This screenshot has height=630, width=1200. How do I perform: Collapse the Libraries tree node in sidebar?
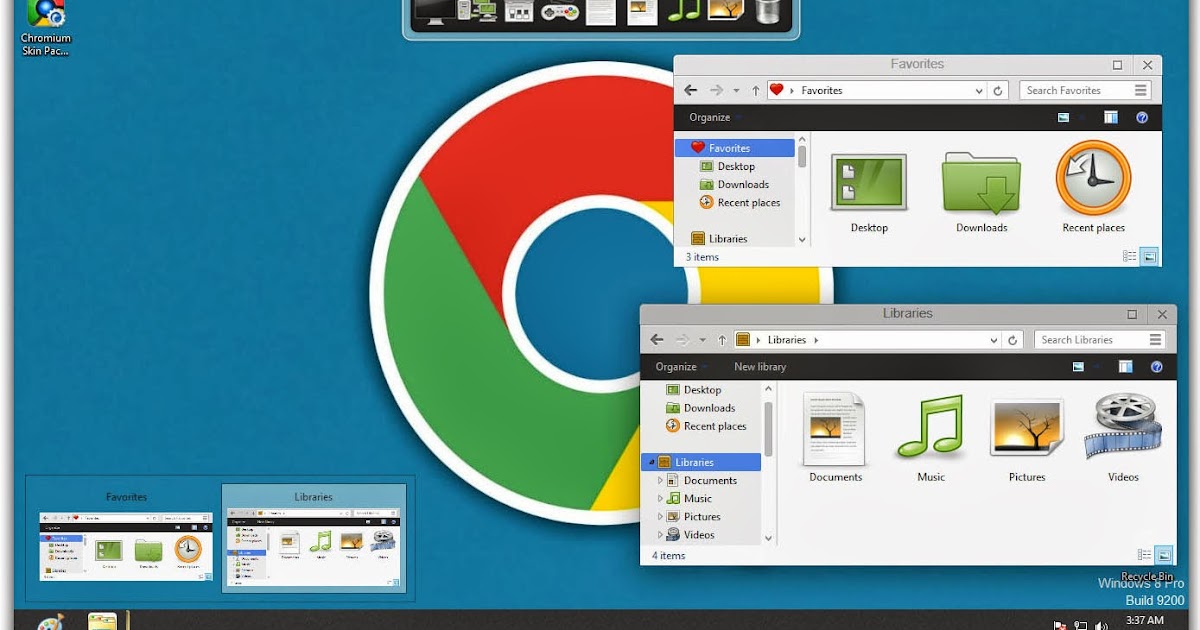652,462
